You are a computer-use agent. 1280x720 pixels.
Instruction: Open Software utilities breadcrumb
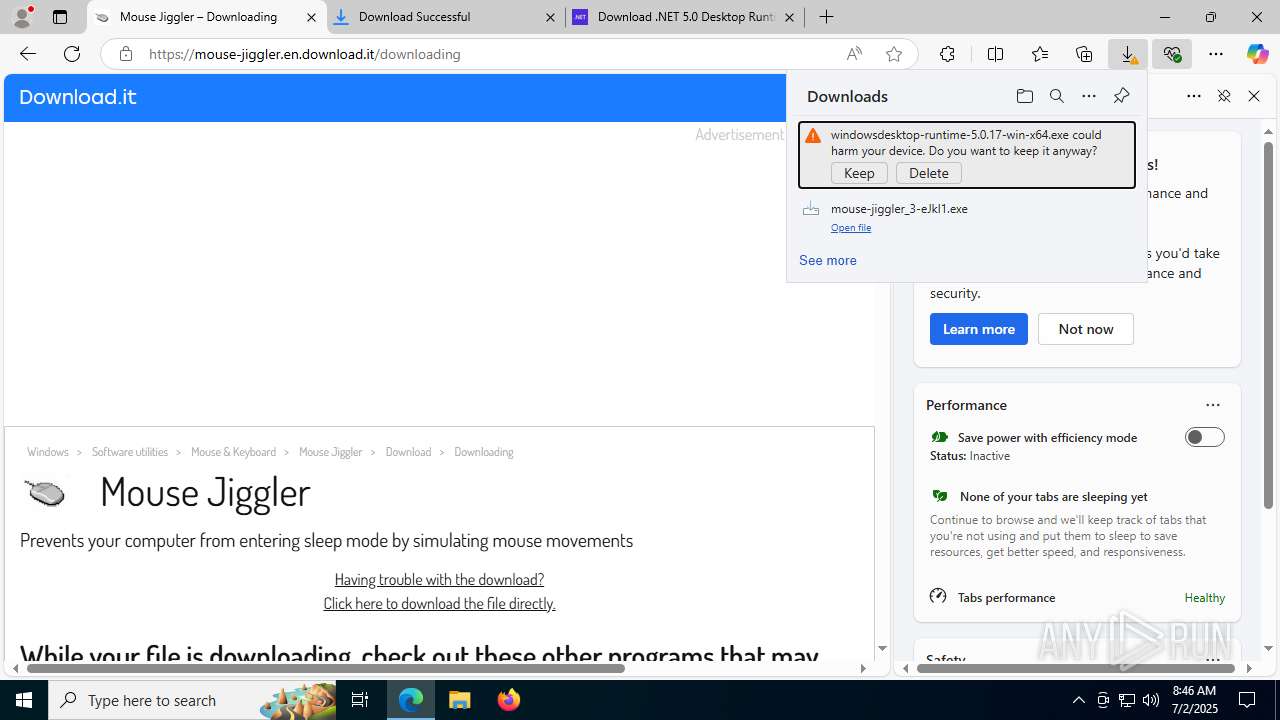pyautogui.click(x=130, y=452)
